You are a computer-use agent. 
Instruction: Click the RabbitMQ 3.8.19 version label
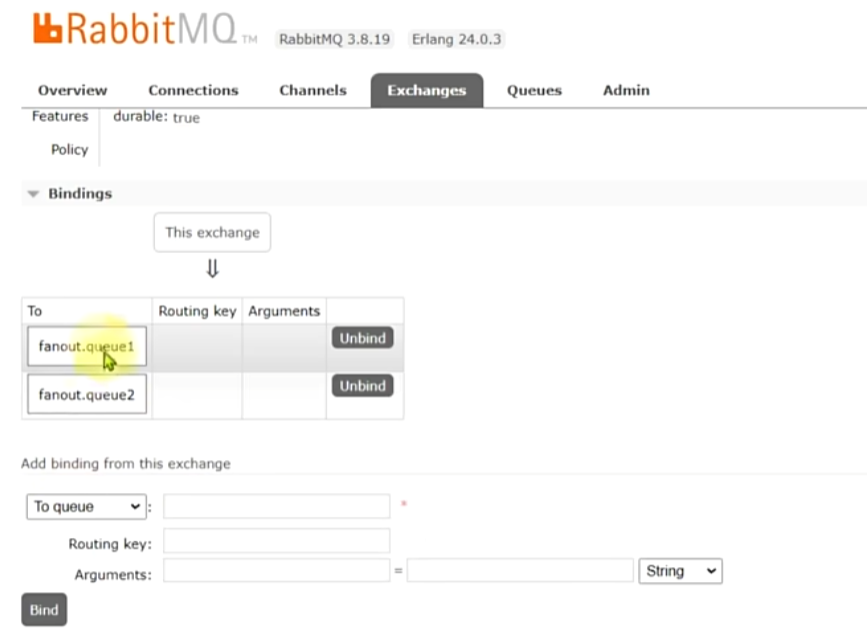(335, 39)
